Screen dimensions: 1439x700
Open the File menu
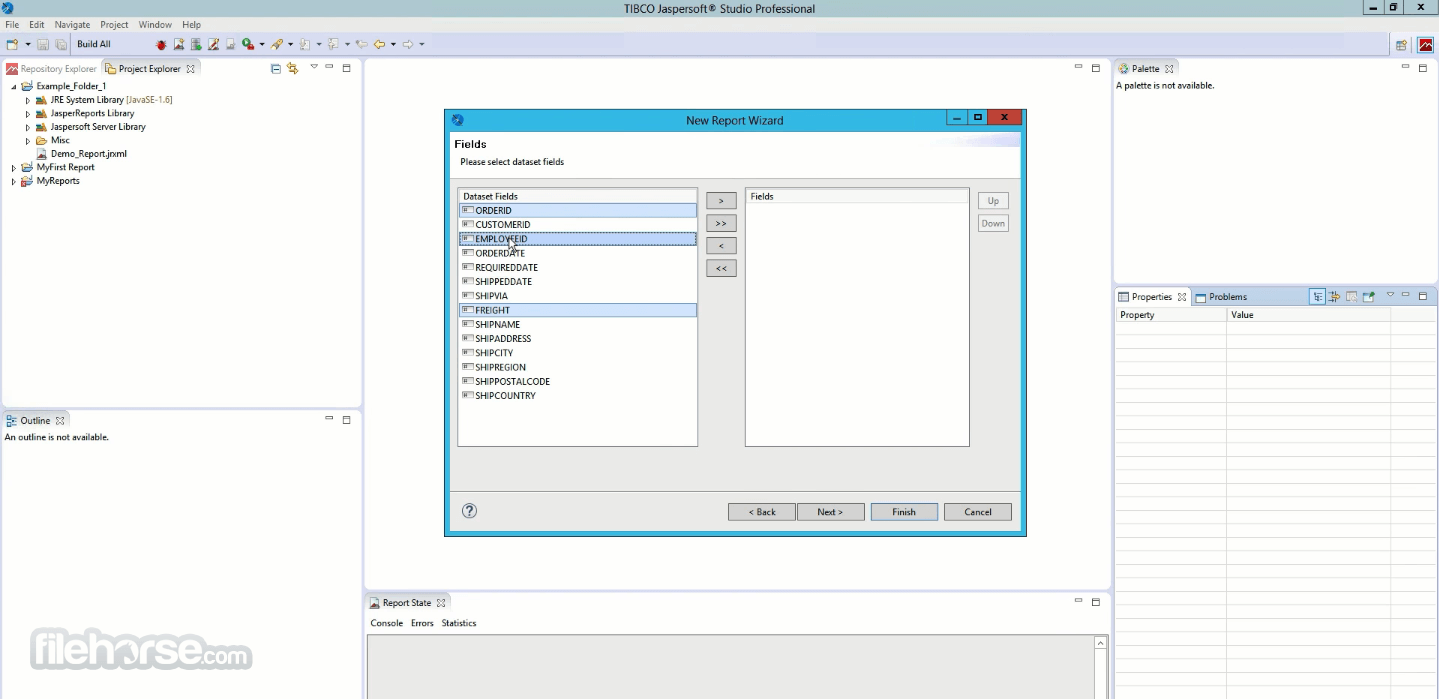point(12,24)
